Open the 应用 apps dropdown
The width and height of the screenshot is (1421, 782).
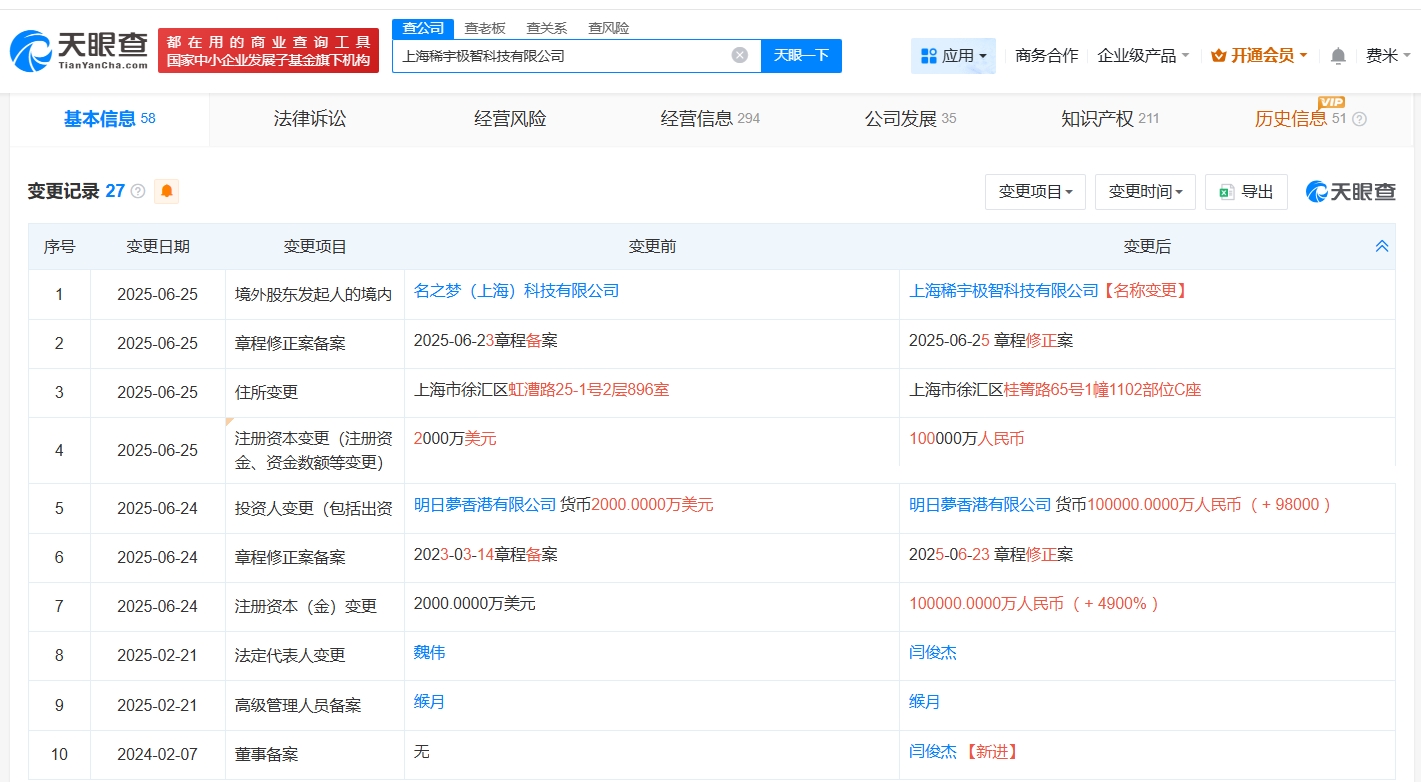coord(953,56)
